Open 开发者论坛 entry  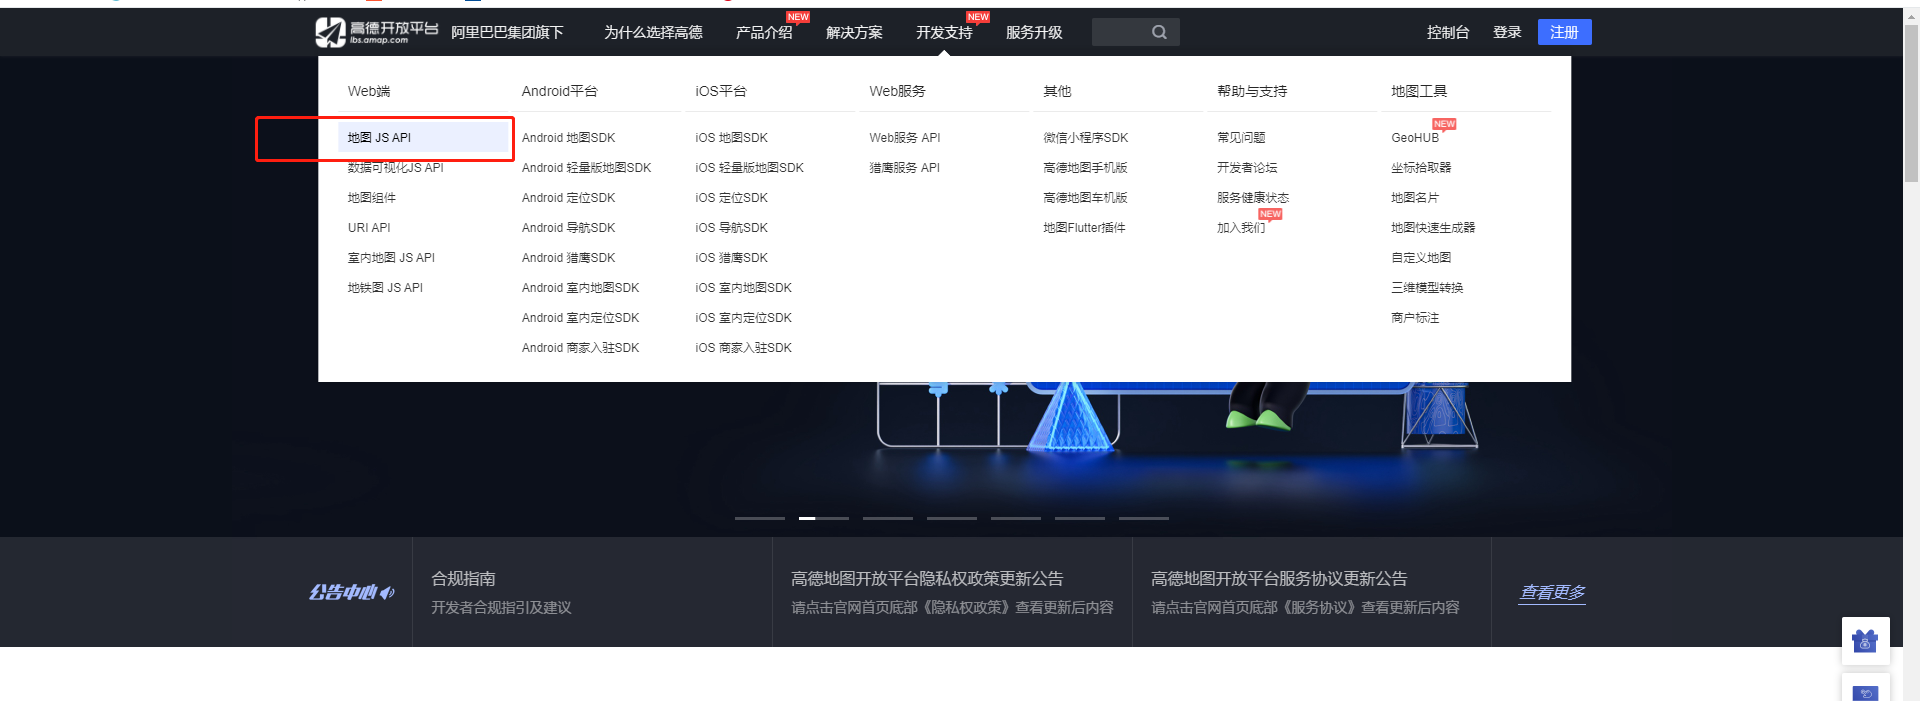point(1247,168)
